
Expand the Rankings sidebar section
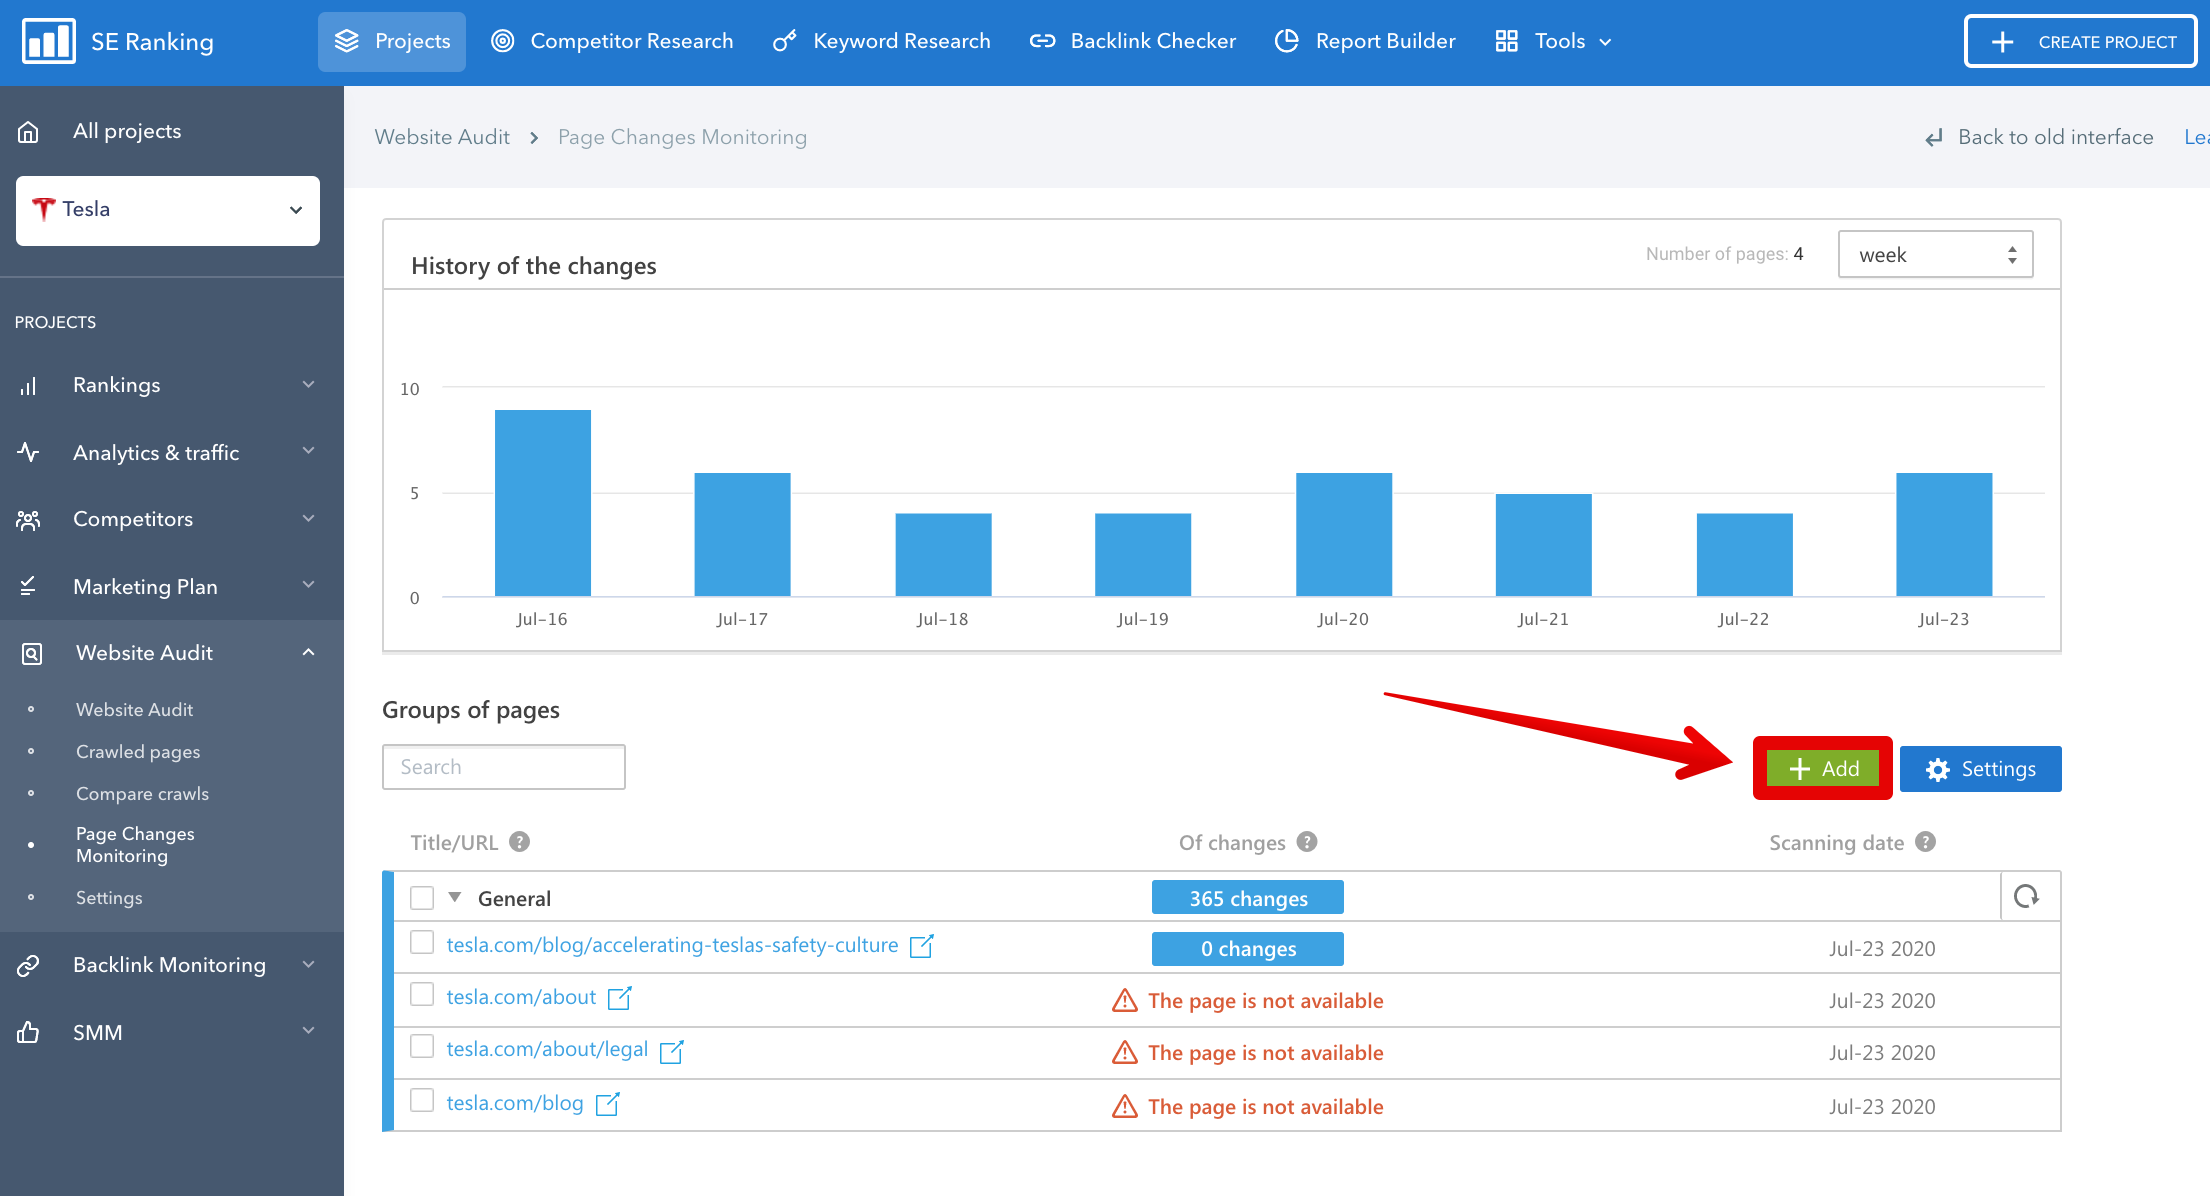(x=309, y=384)
